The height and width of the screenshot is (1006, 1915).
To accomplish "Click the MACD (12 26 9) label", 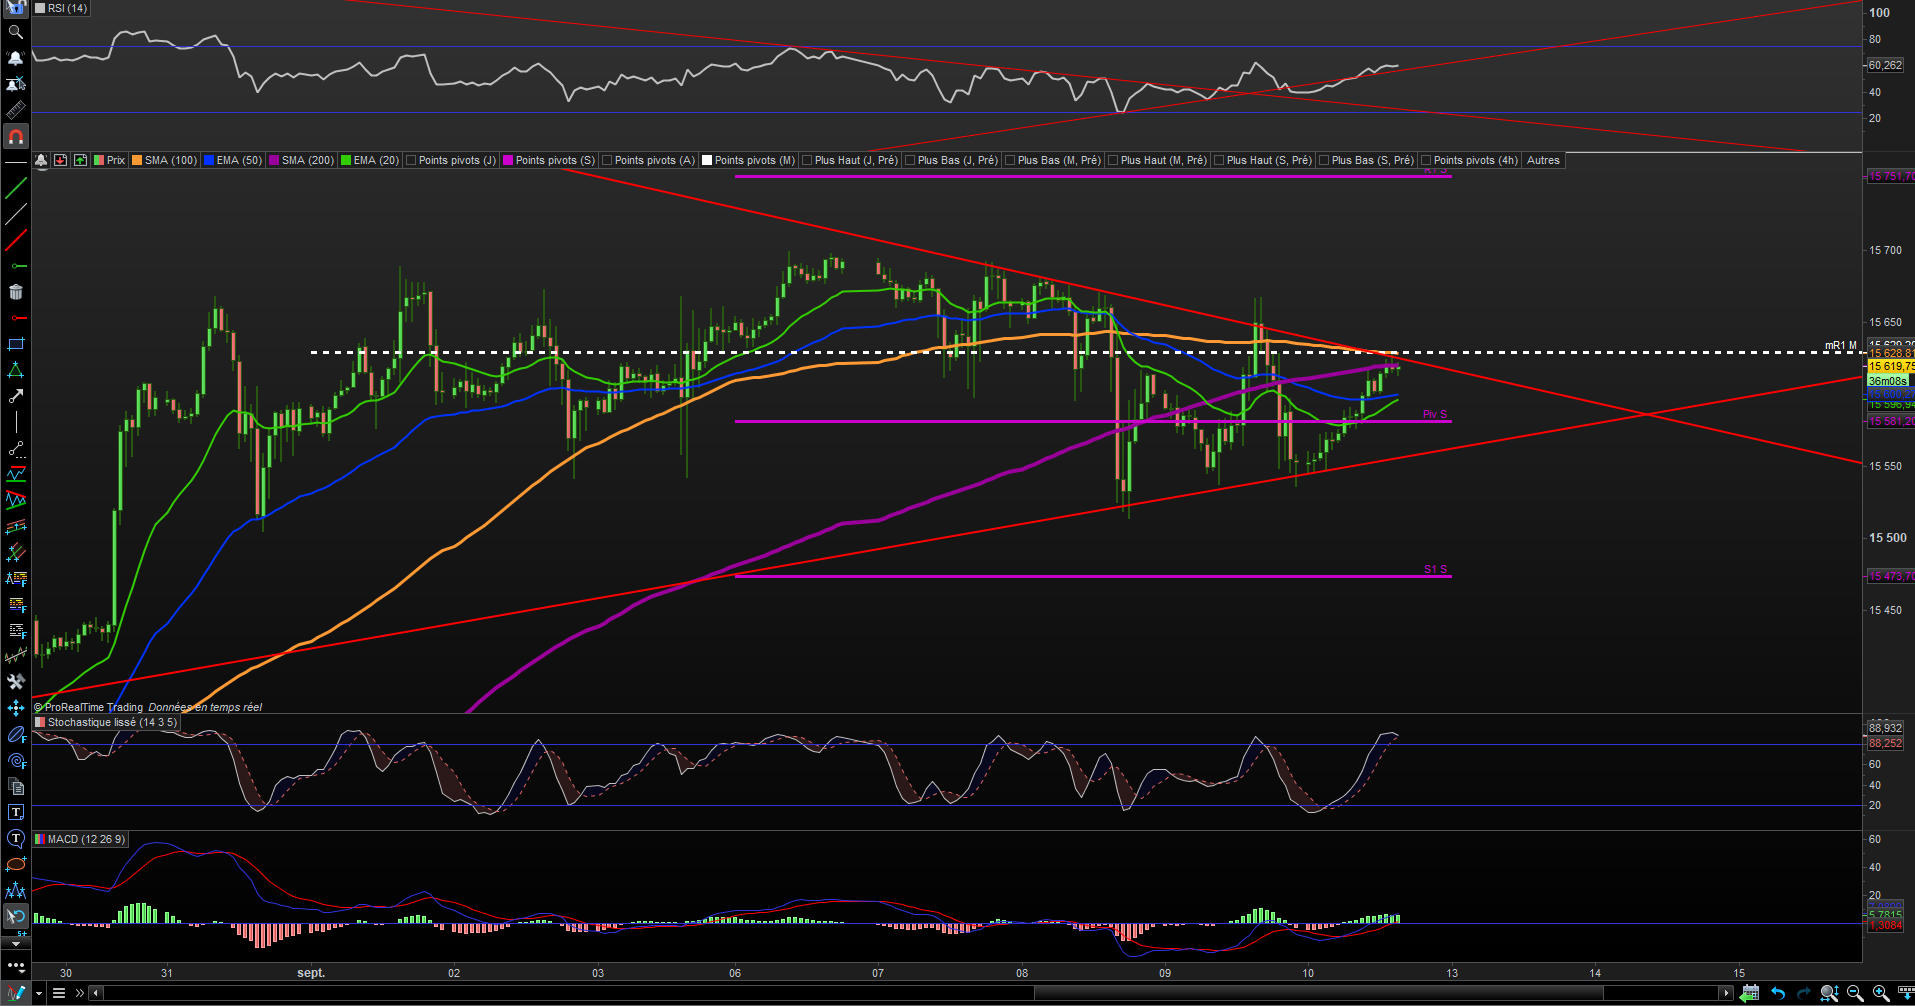I will point(86,839).
